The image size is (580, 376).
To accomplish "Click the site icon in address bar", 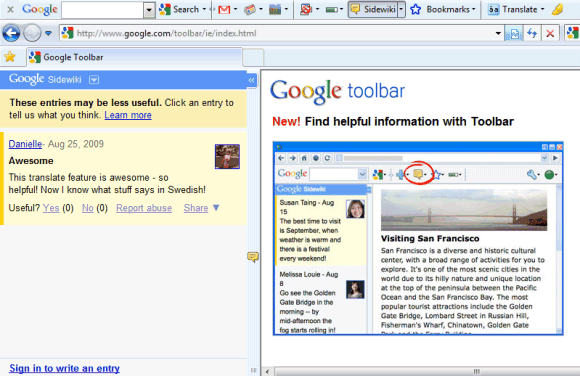I will 67,33.
